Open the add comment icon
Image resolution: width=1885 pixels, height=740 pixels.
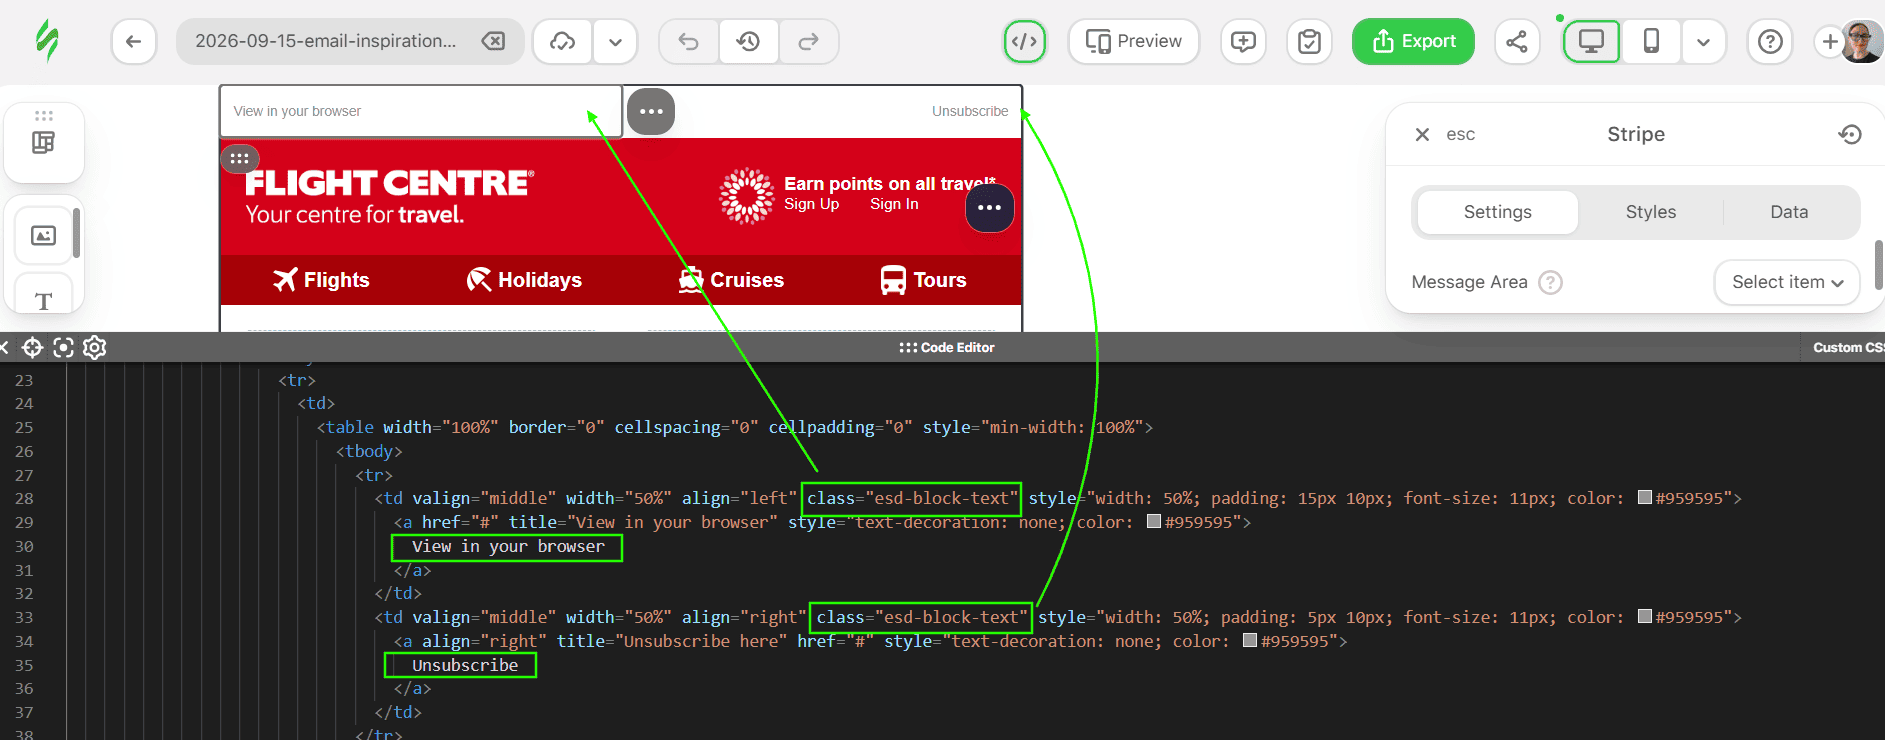1243,42
